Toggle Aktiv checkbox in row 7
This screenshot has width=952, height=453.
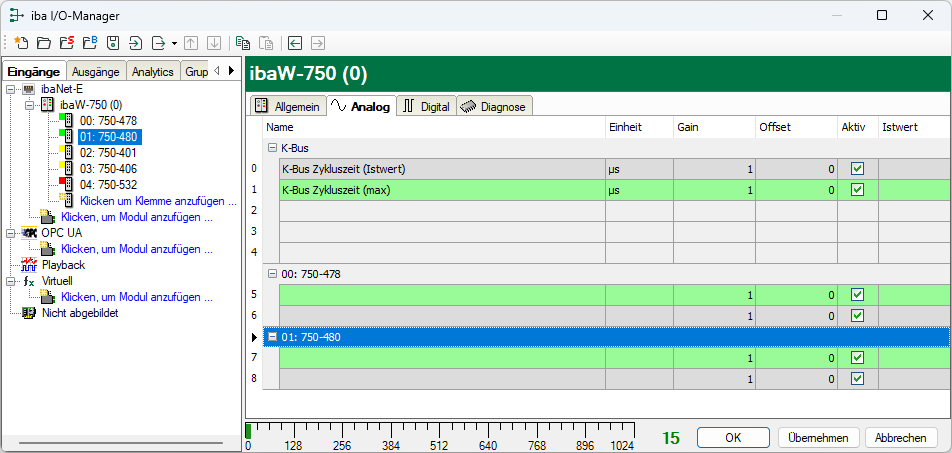click(857, 358)
